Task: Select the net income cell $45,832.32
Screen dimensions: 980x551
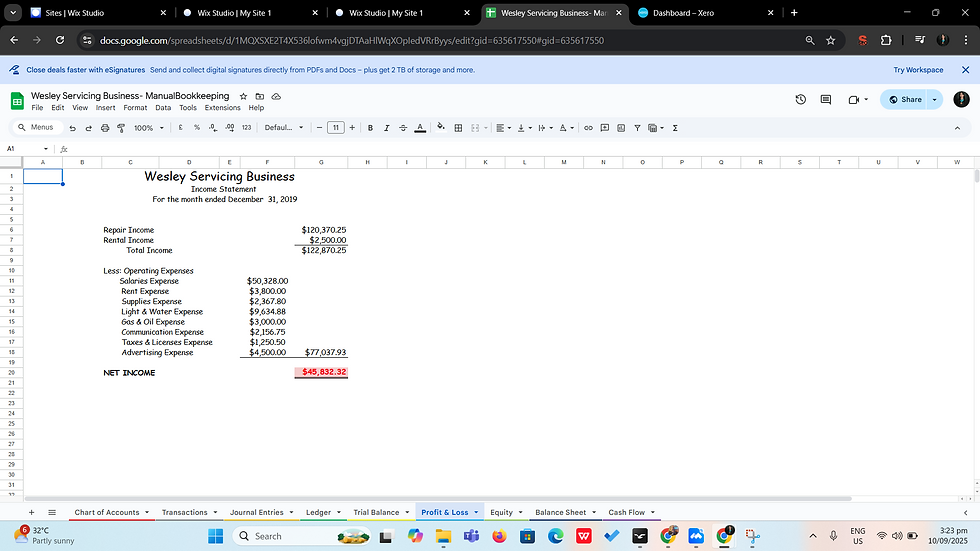Action: (321, 372)
